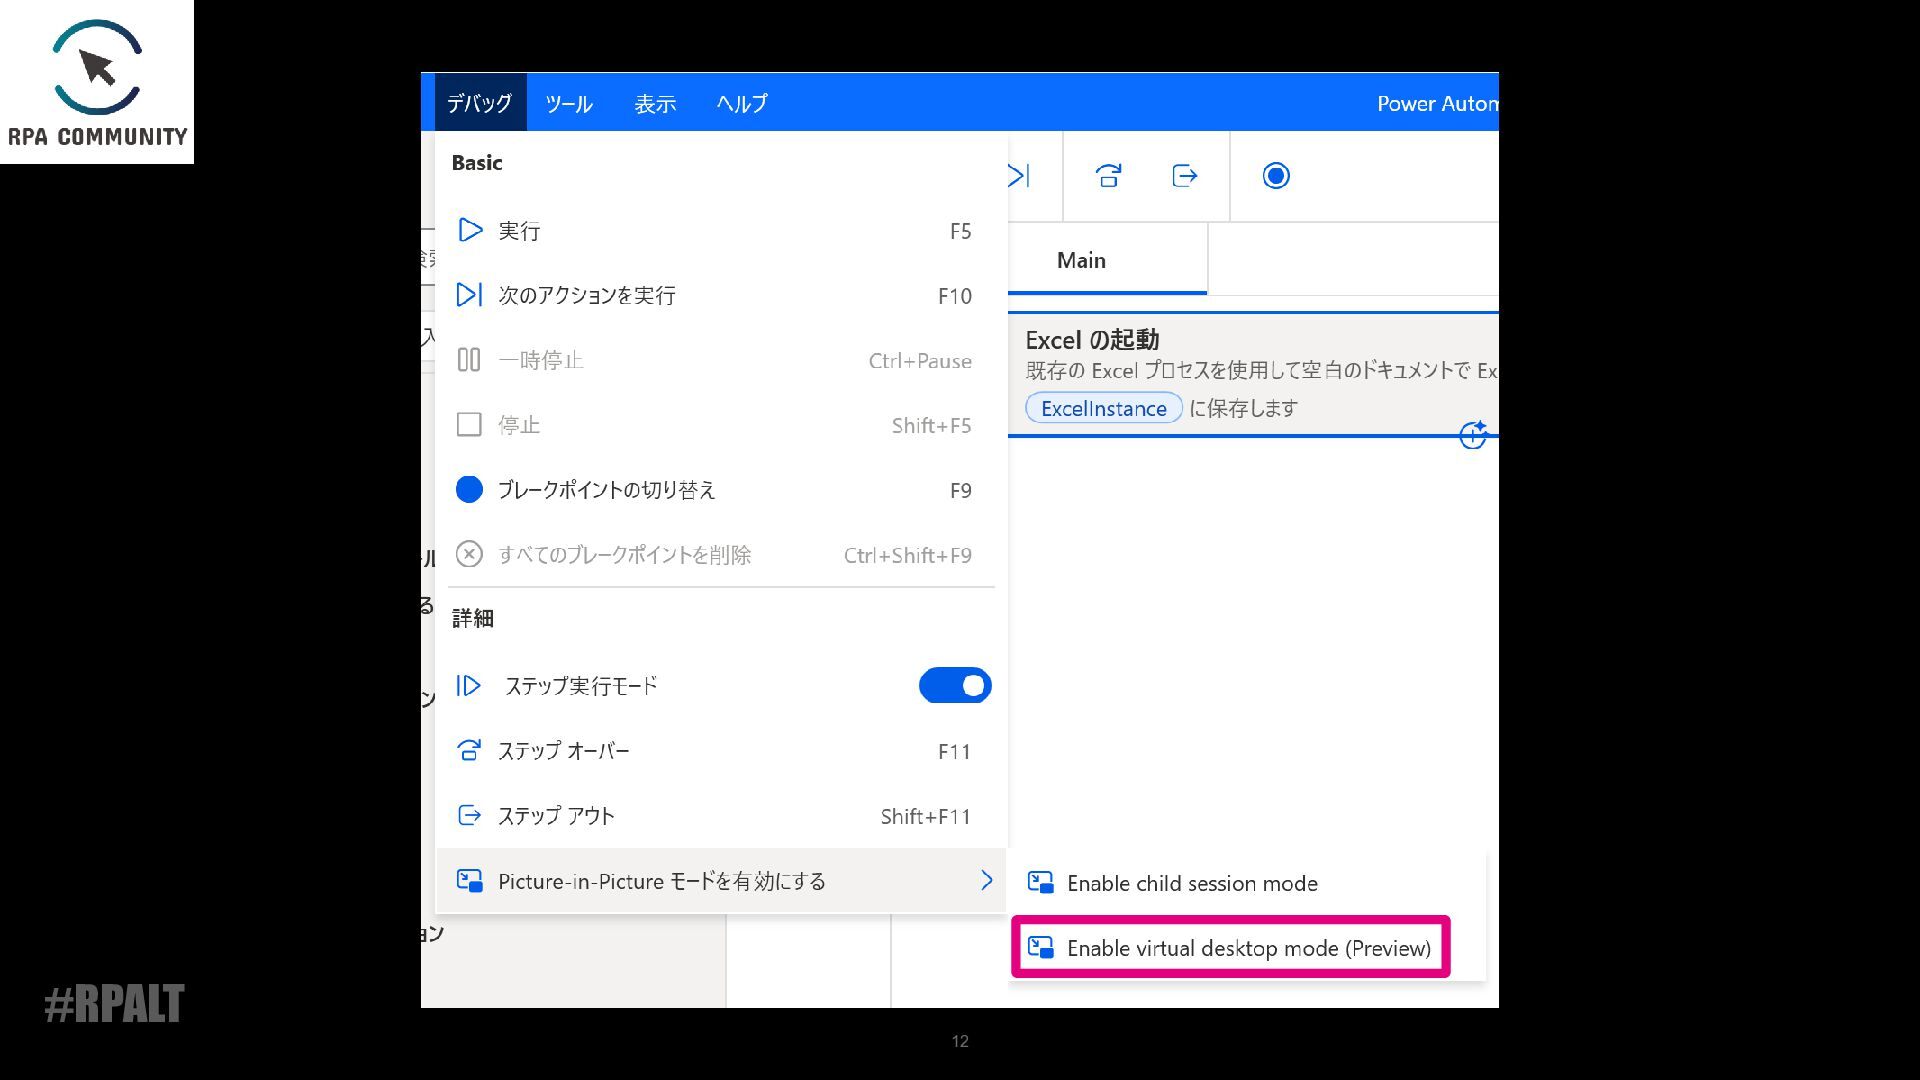This screenshot has height=1080, width=1920.
Task: Open the デバッグ menu
Action: point(479,103)
